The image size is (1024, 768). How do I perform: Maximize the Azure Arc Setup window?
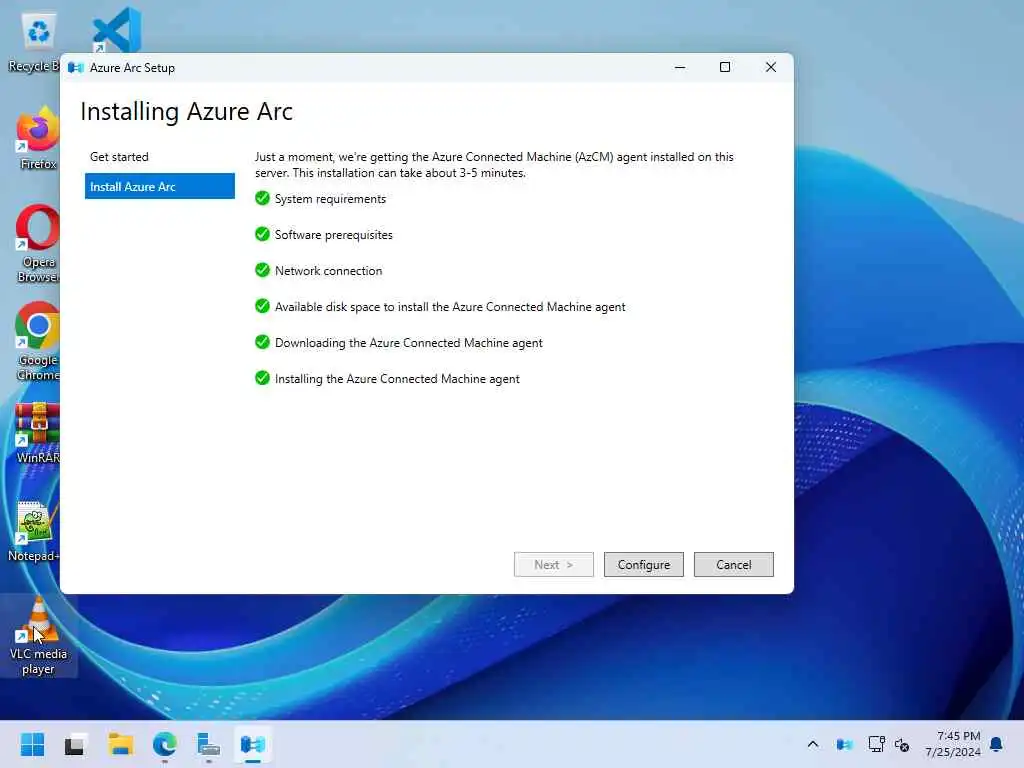pos(725,67)
